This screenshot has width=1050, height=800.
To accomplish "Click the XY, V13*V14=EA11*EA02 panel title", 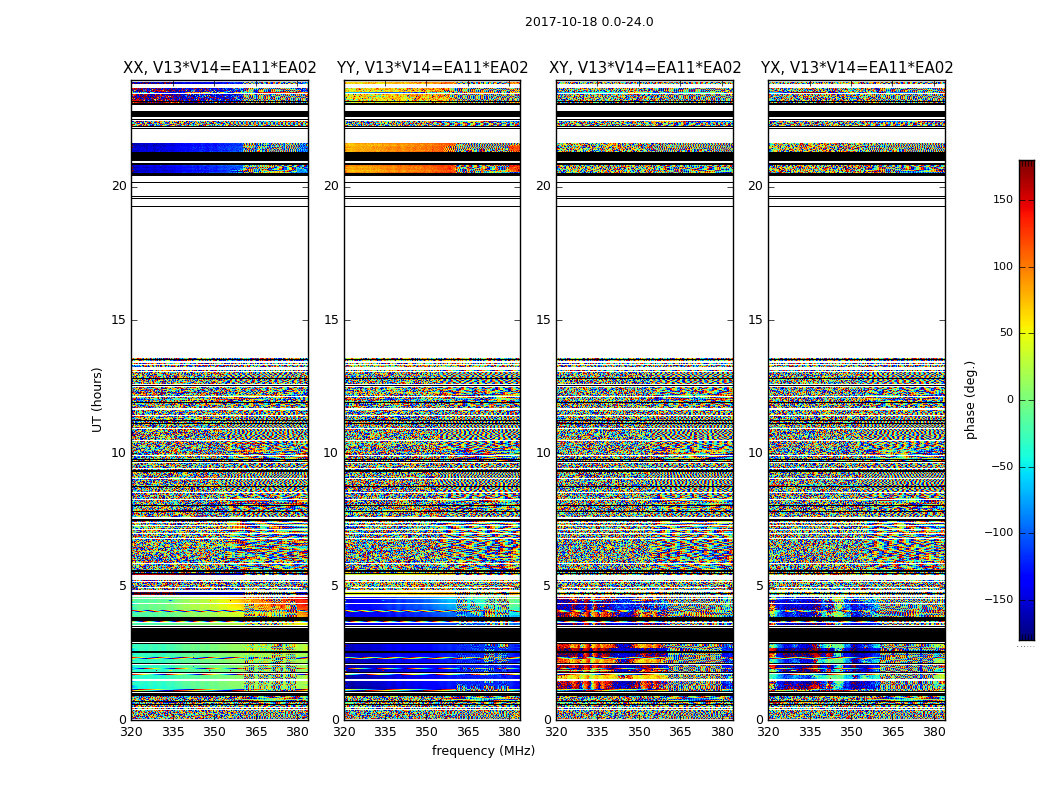I will pyautogui.click(x=645, y=68).
